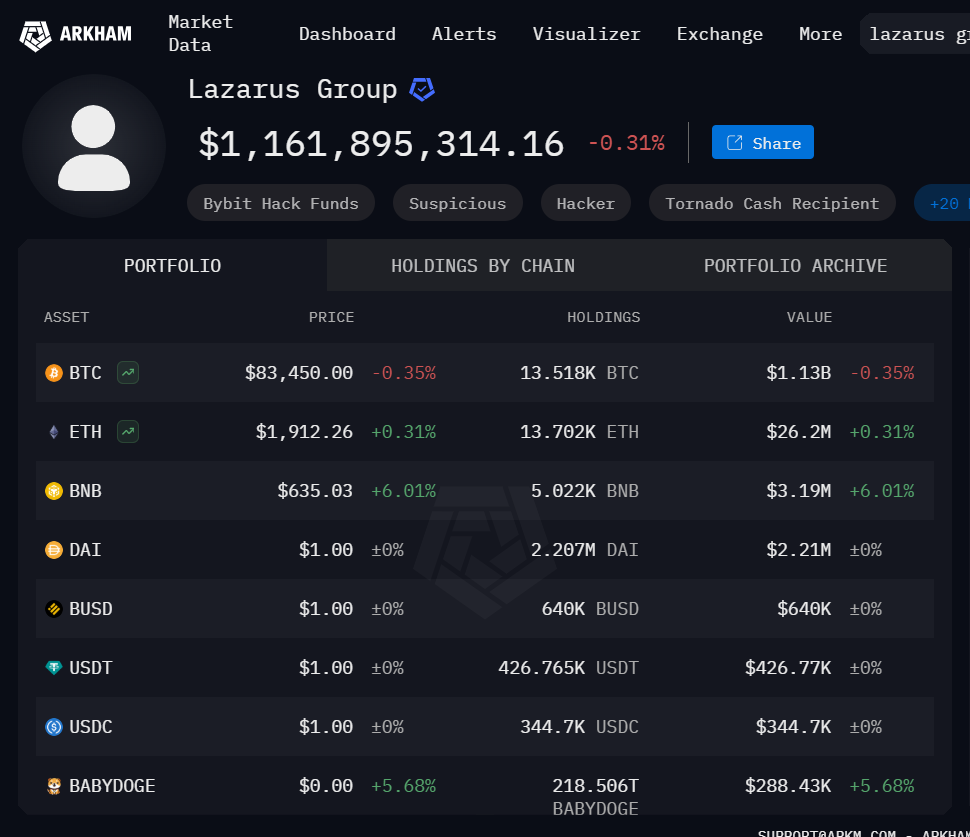This screenshot has height=837, width=970.
Task: Click the $26.2M ETH value
Action: pyautogui.click(x=799, y=432)
